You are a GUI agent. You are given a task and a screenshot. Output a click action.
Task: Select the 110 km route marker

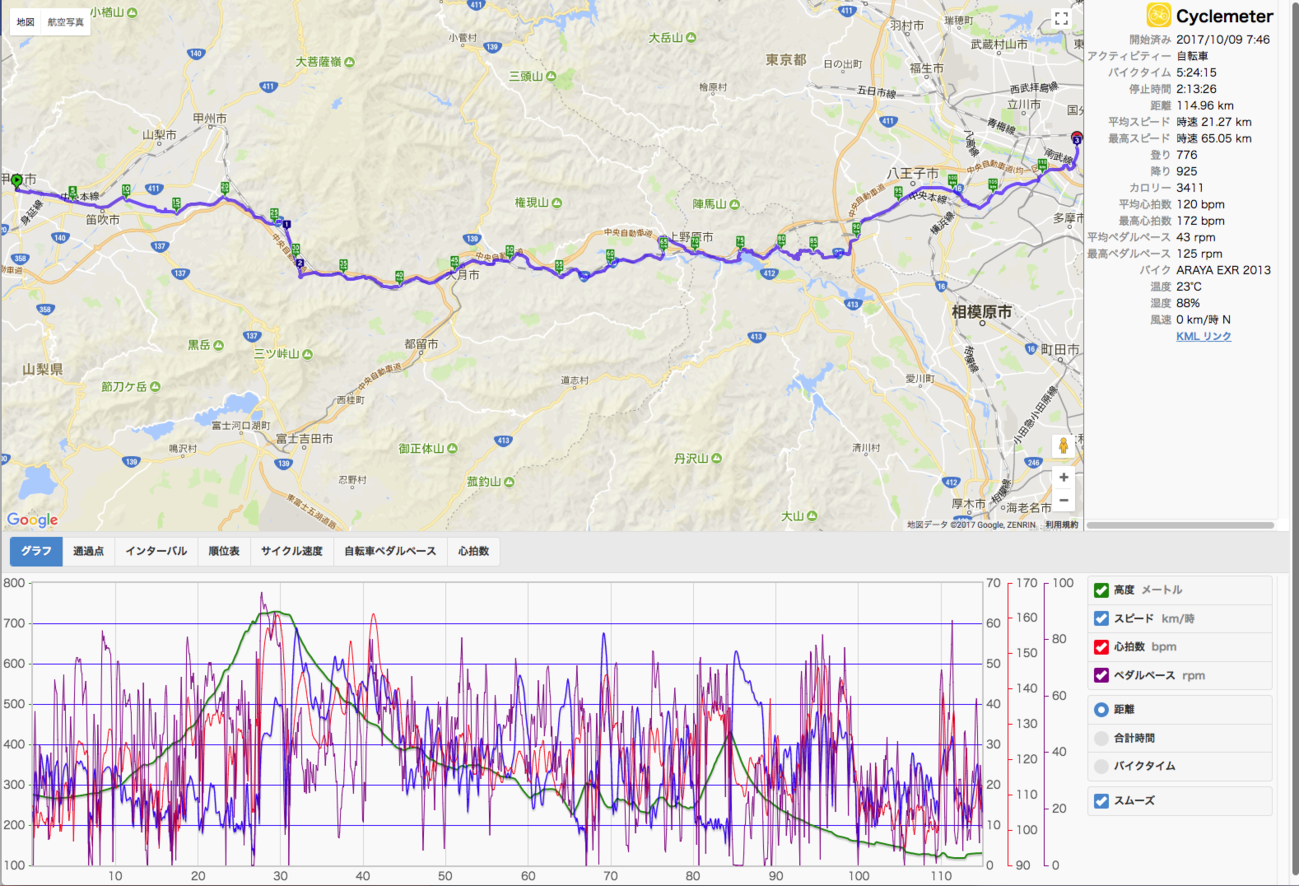[1043, 165]
